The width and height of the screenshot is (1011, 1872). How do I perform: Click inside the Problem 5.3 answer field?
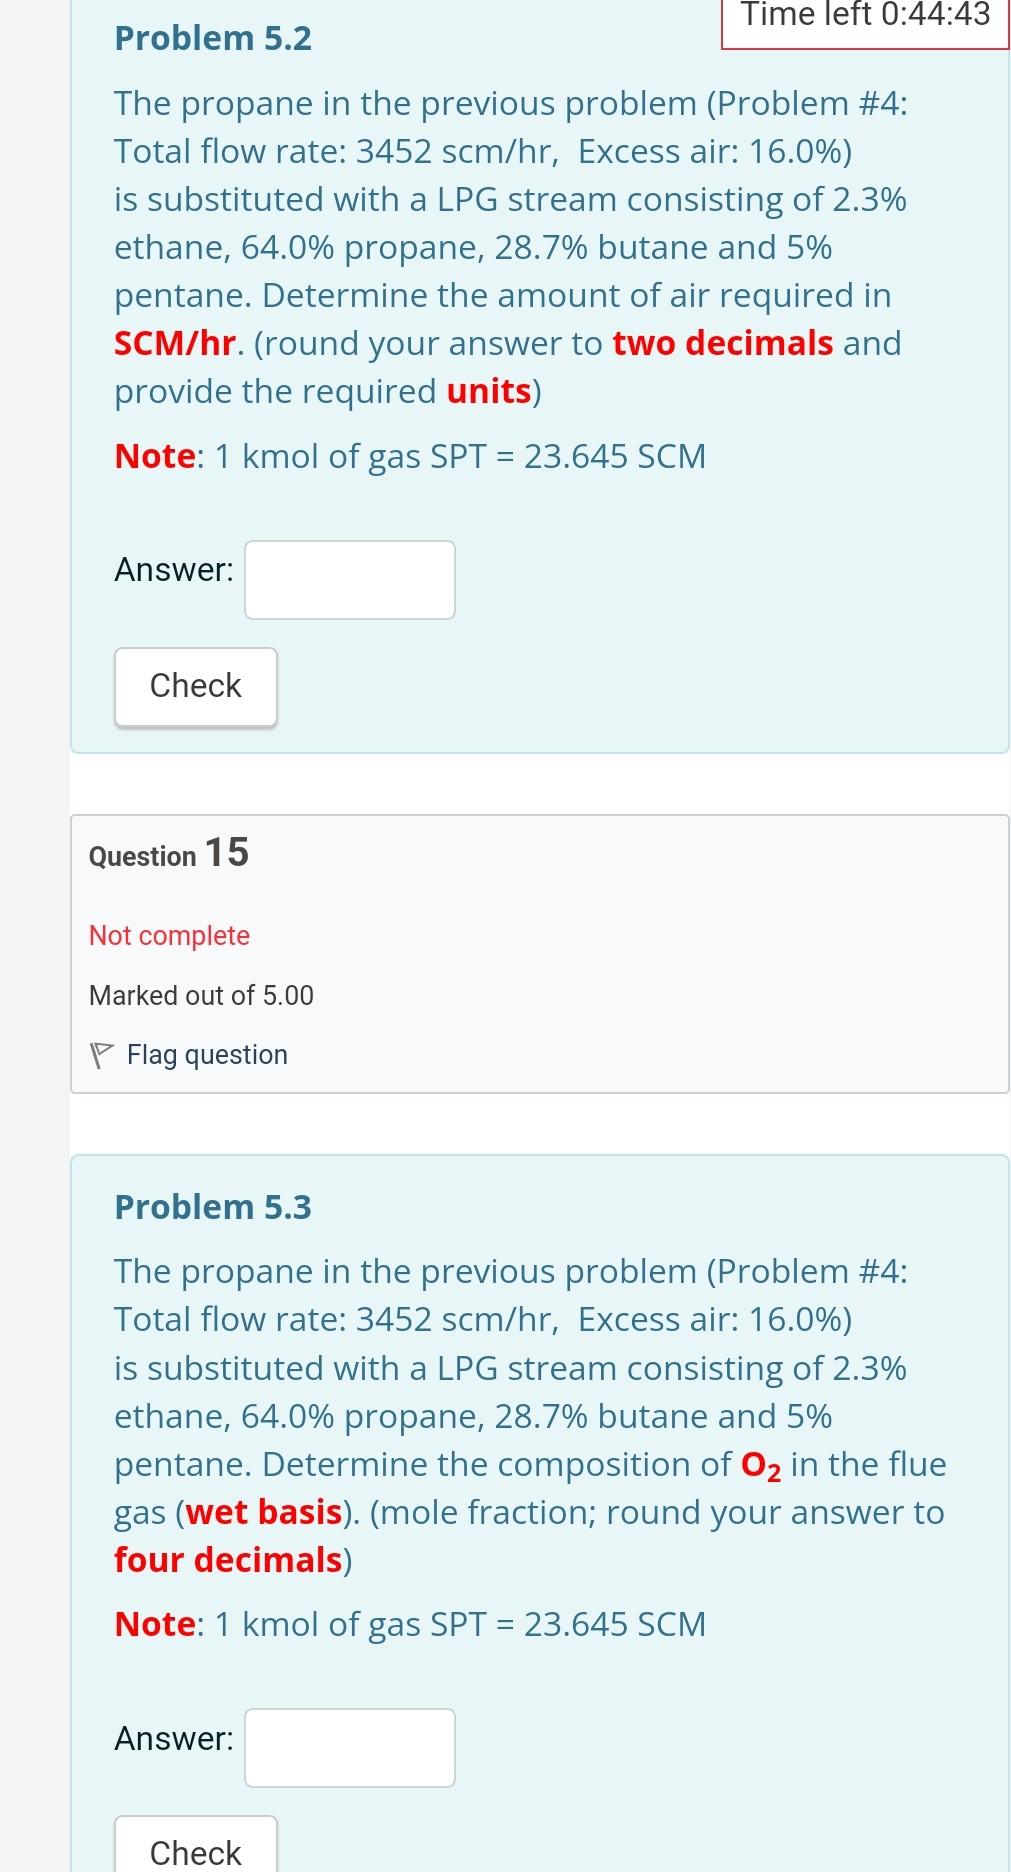[x=348, y=1746]
